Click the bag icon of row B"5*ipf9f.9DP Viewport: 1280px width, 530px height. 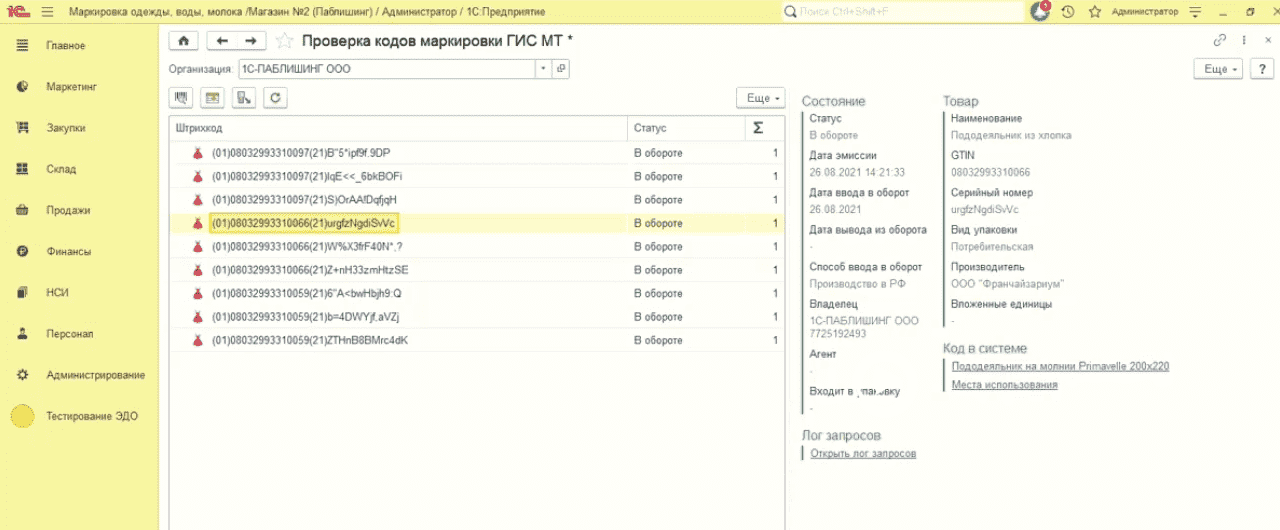click(199, 153)
